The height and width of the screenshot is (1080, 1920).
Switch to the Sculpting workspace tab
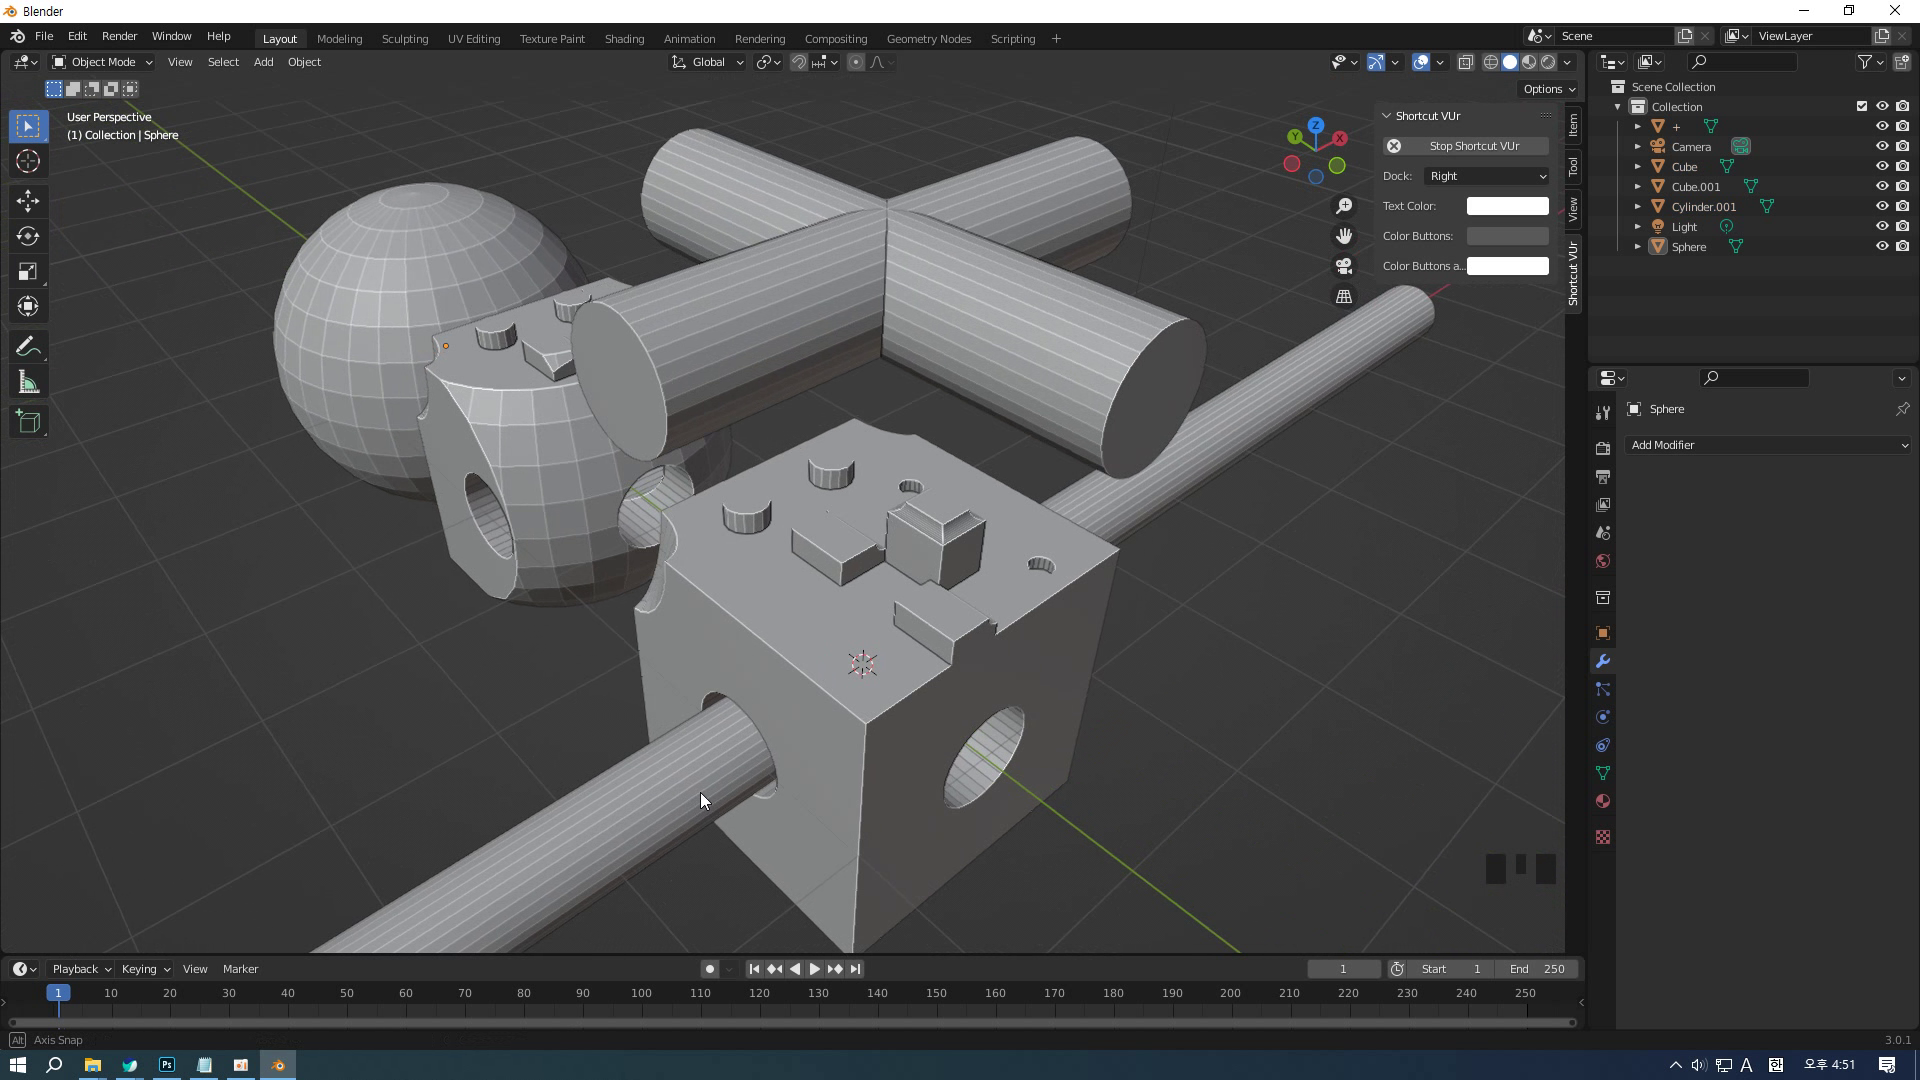tap(404, 38)
